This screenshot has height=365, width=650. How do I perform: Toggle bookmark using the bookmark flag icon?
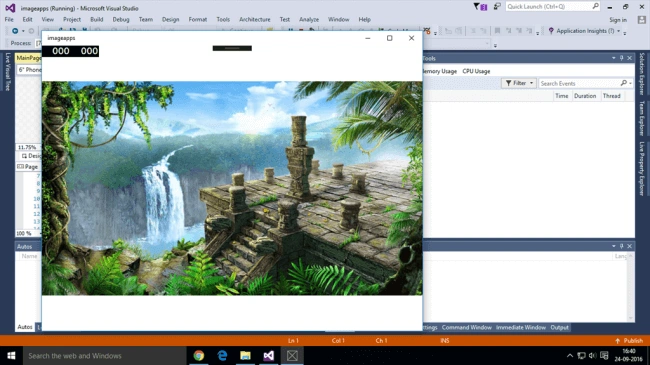click(x=497, y=31)
